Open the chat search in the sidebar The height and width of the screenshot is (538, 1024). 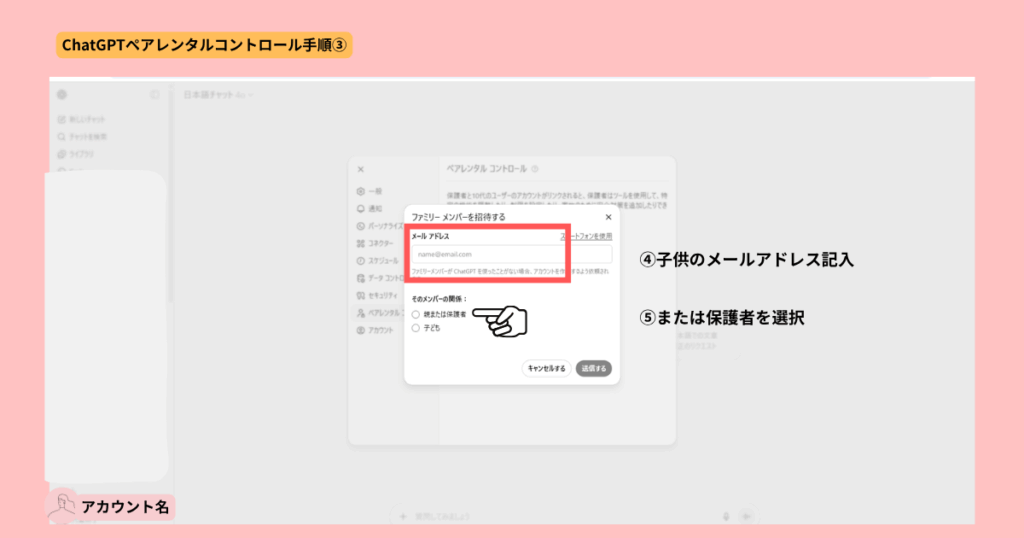point(82,136)
